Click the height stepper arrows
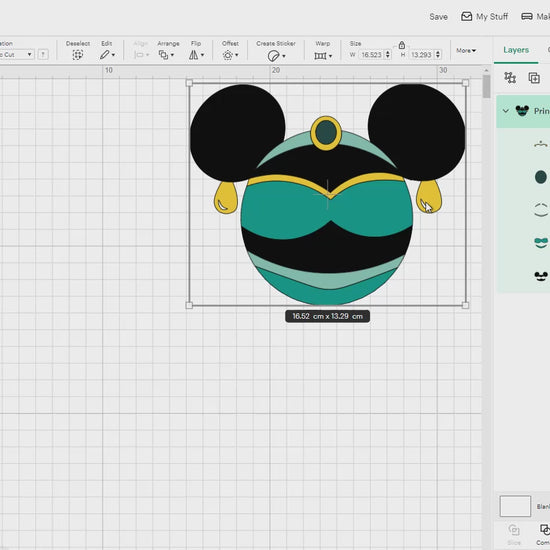550x550 pixels. click(438, 55)
